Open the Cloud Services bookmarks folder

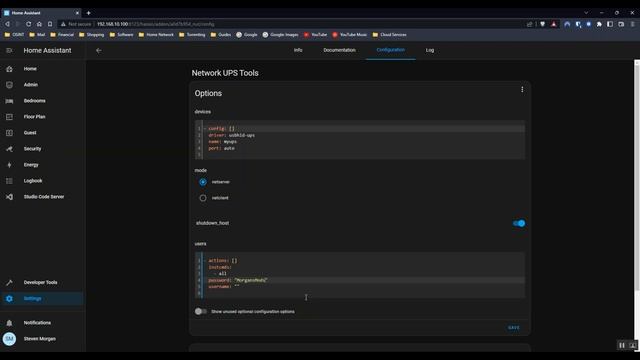(x=389, y=35)
